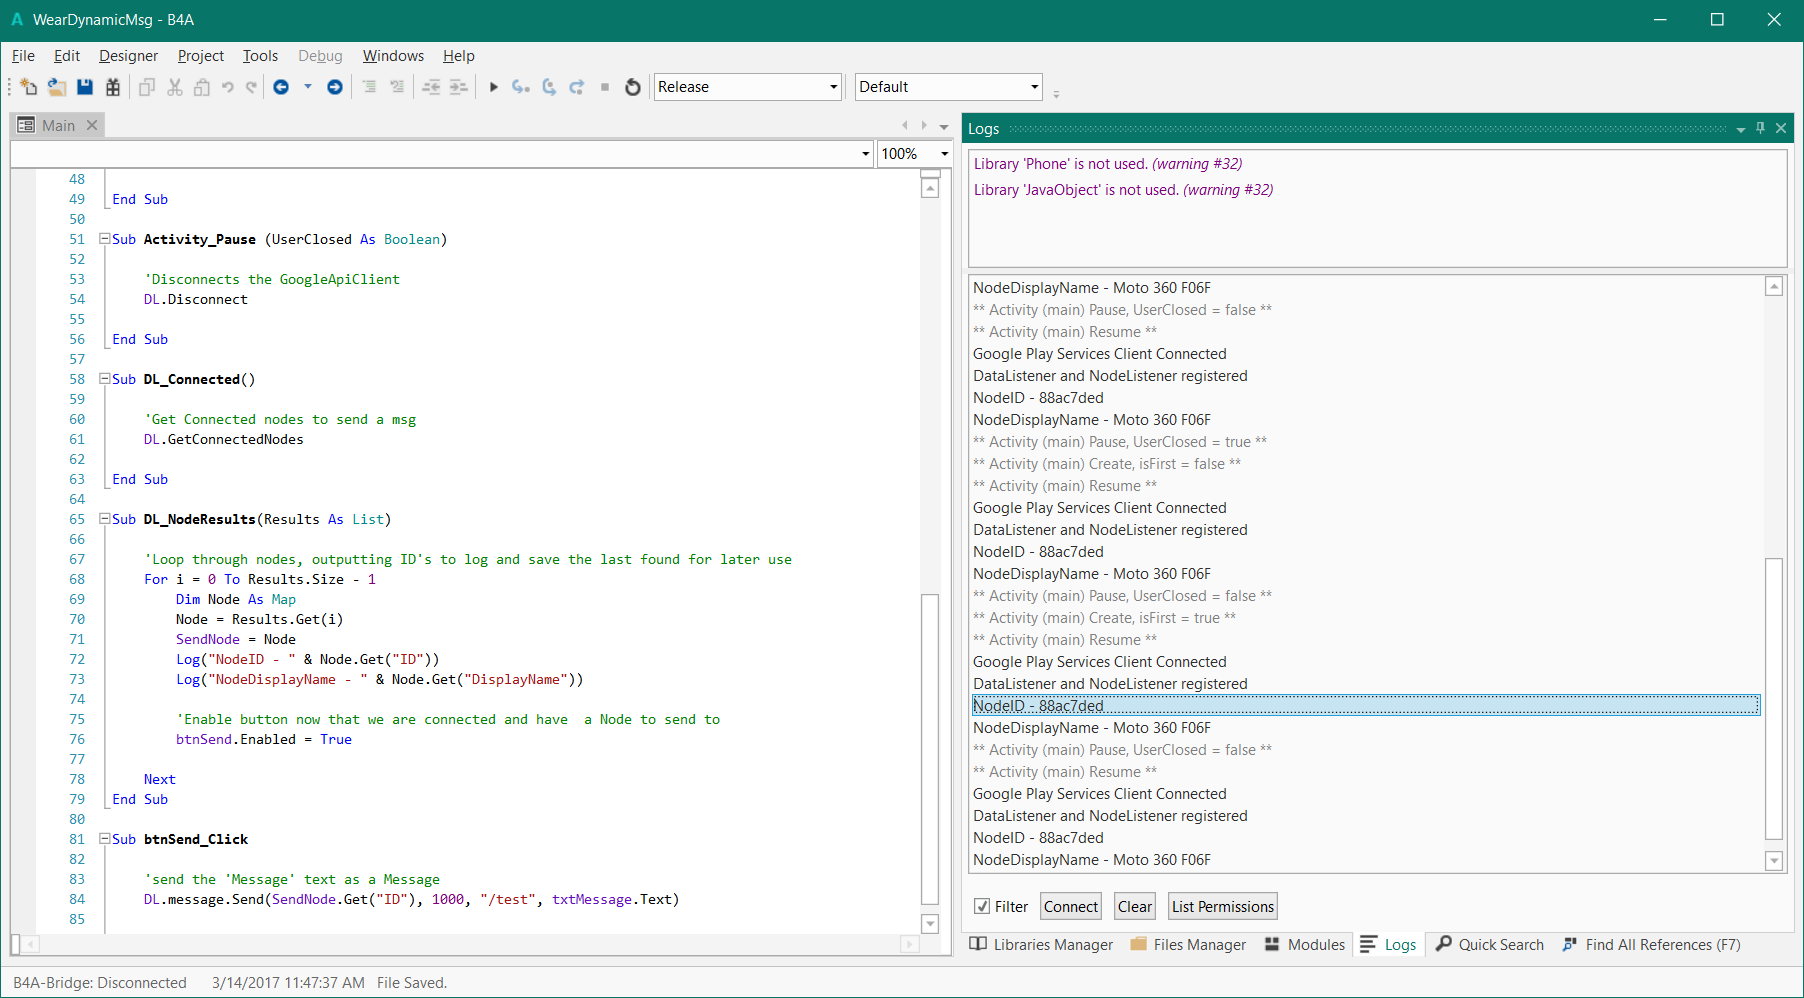
Task: Copy selection using toolbar copy icon
Action: tap(147, 87)
